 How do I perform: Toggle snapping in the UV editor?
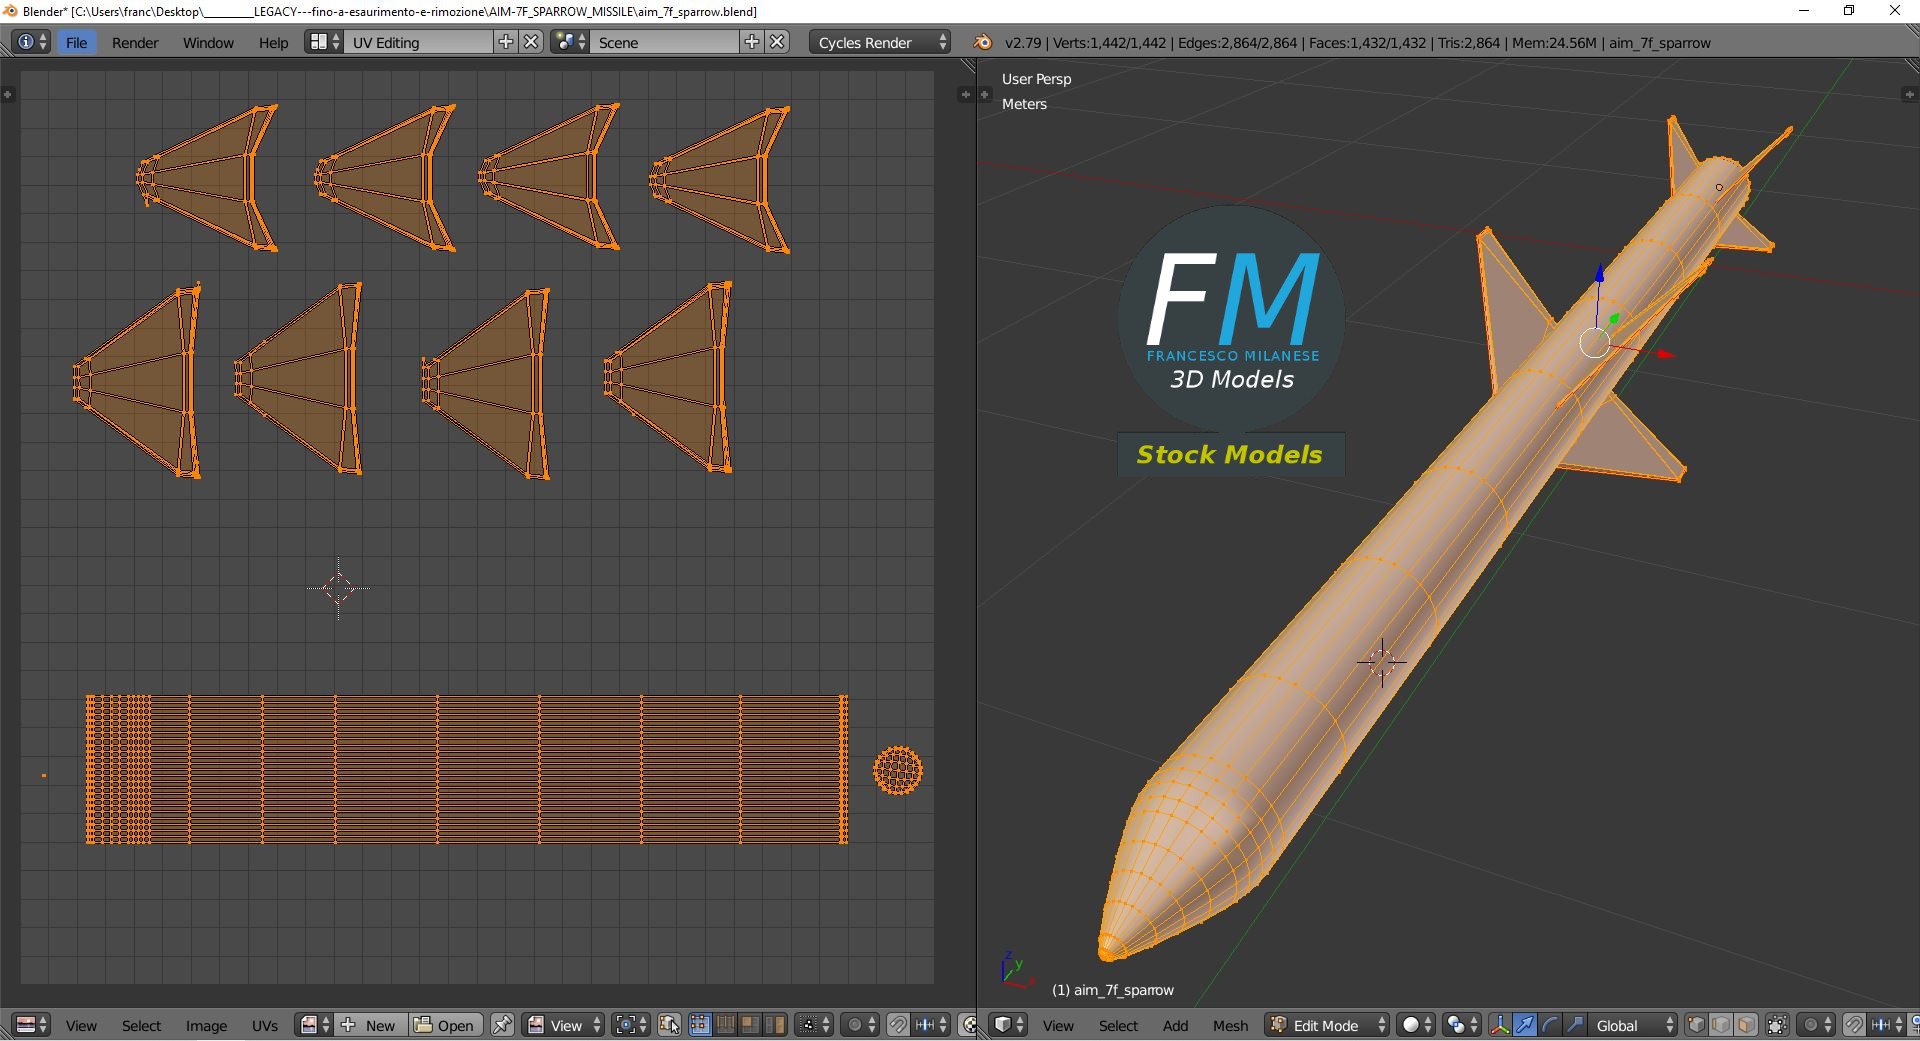(x=898, y=1025)
